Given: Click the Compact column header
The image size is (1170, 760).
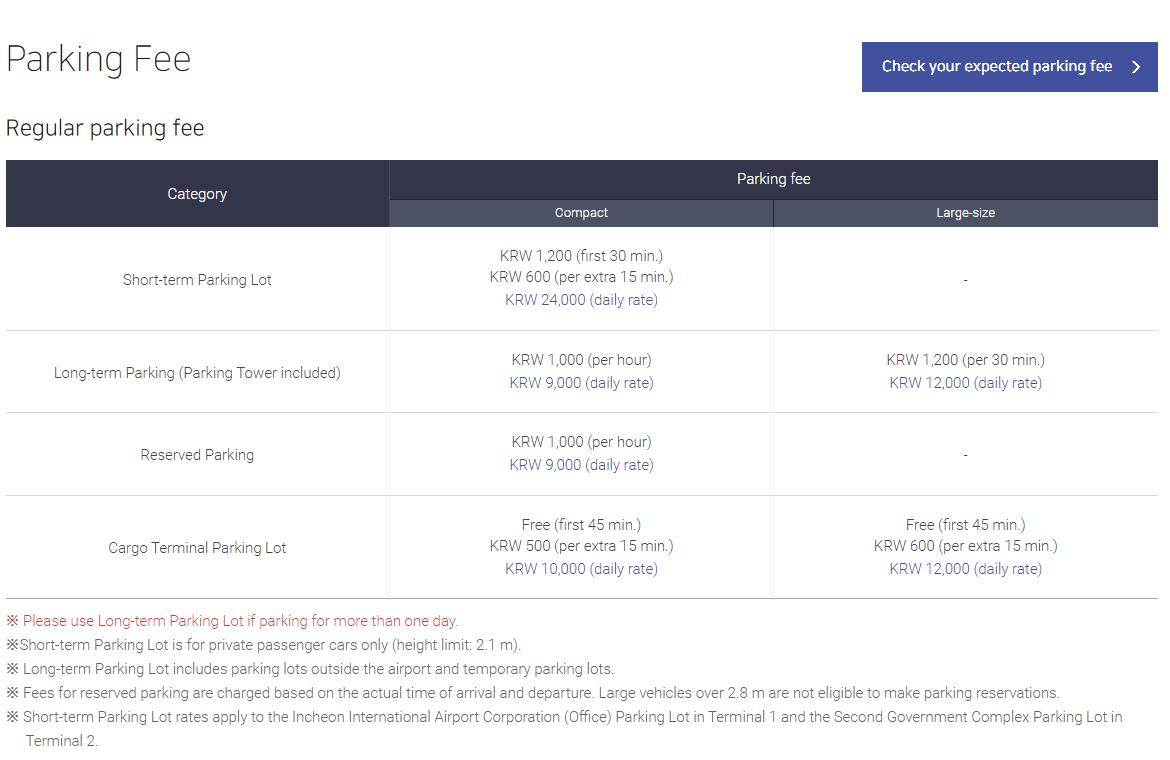Looking at the screenshot, I should tap(581, 213).
